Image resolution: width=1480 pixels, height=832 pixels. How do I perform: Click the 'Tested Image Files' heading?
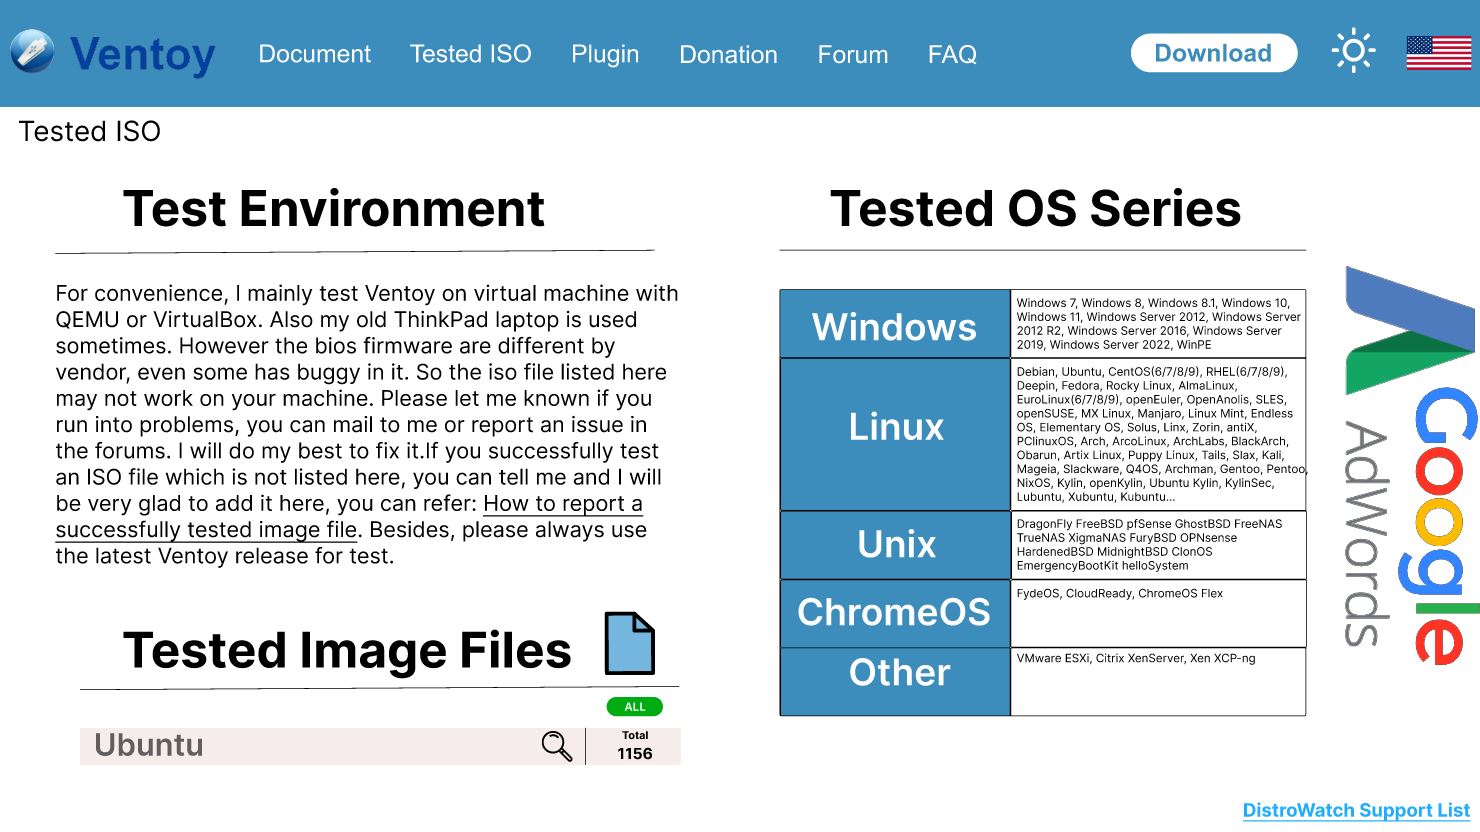(346, 651)
